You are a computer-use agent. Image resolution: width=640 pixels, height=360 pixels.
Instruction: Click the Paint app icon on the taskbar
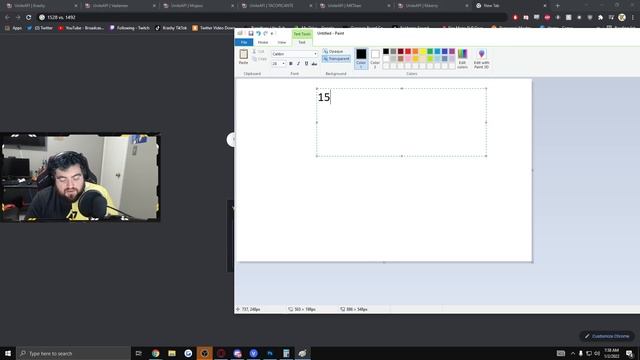pos(302,353)
